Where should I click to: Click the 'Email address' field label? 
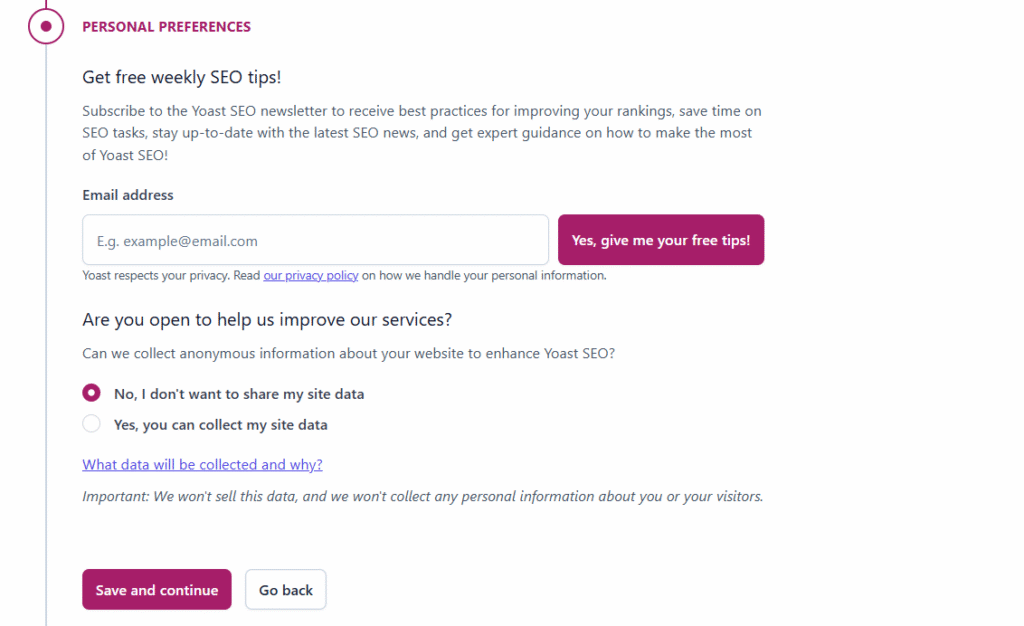[x=128, y=195]
